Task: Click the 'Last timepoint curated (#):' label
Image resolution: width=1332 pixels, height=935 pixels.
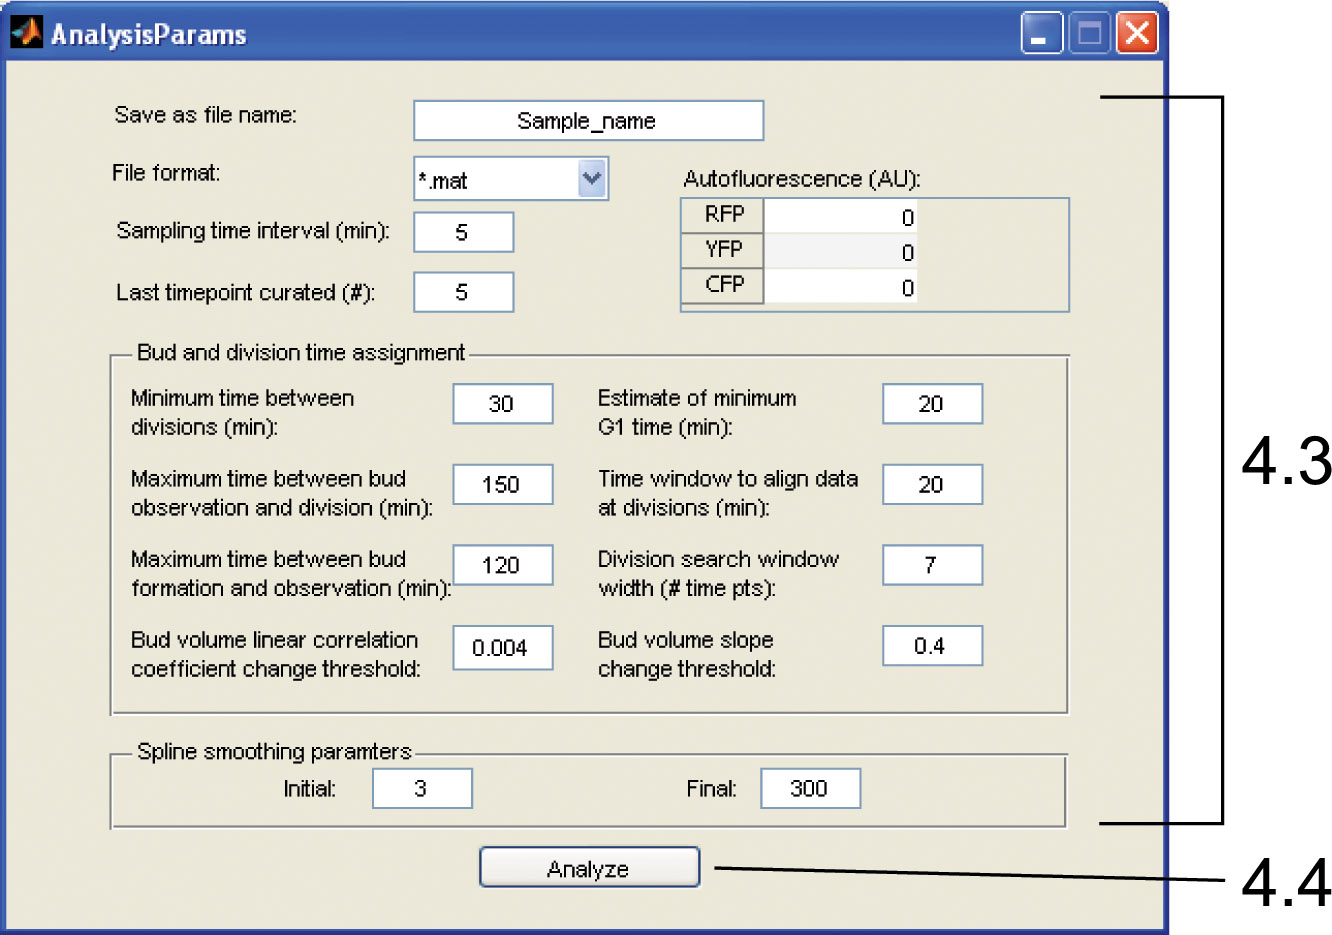Action: (x=246, y=293)
